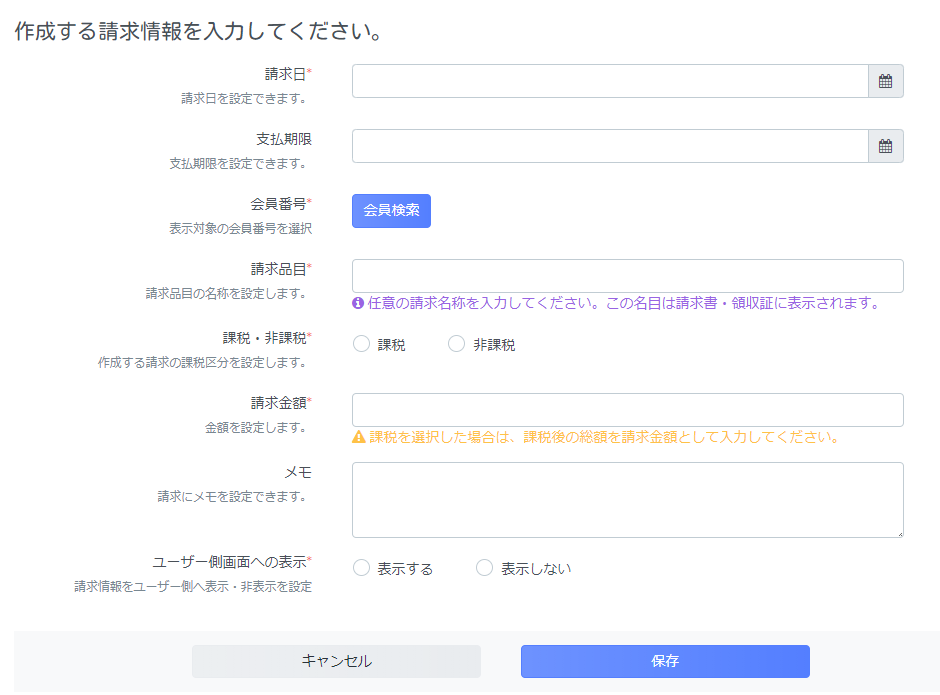Open calendar picker for 請求日
The height and width of the screenshot is (695, 940).
click(x=885, y=81)
